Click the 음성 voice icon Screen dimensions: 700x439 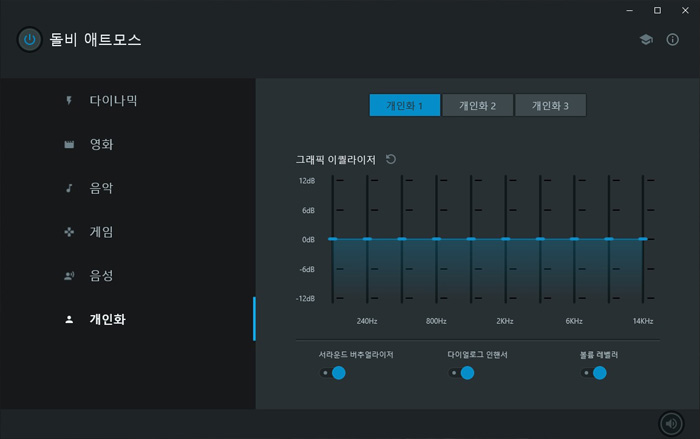point(69,276)
